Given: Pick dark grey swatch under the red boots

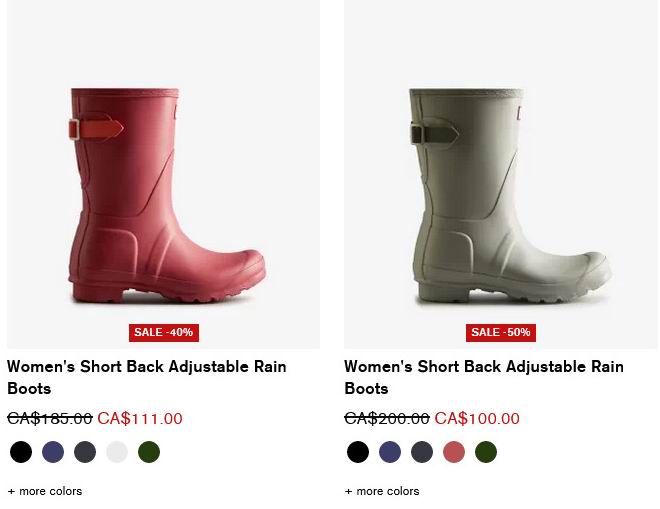Looking at the screenshot, I should pos(85,452).
